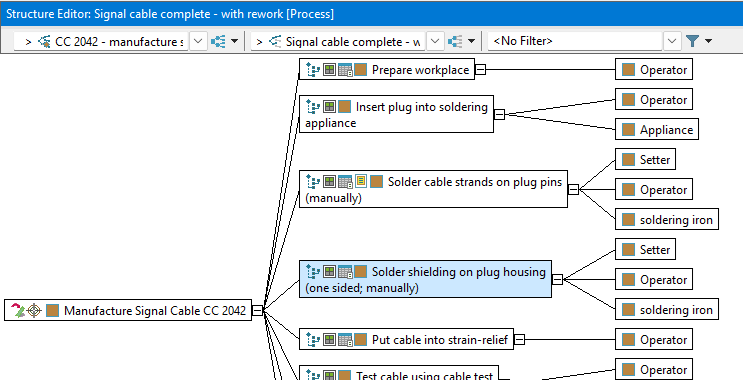Click the process flow icon on Insert plug node
743x380 pixels.
point(313,107)
